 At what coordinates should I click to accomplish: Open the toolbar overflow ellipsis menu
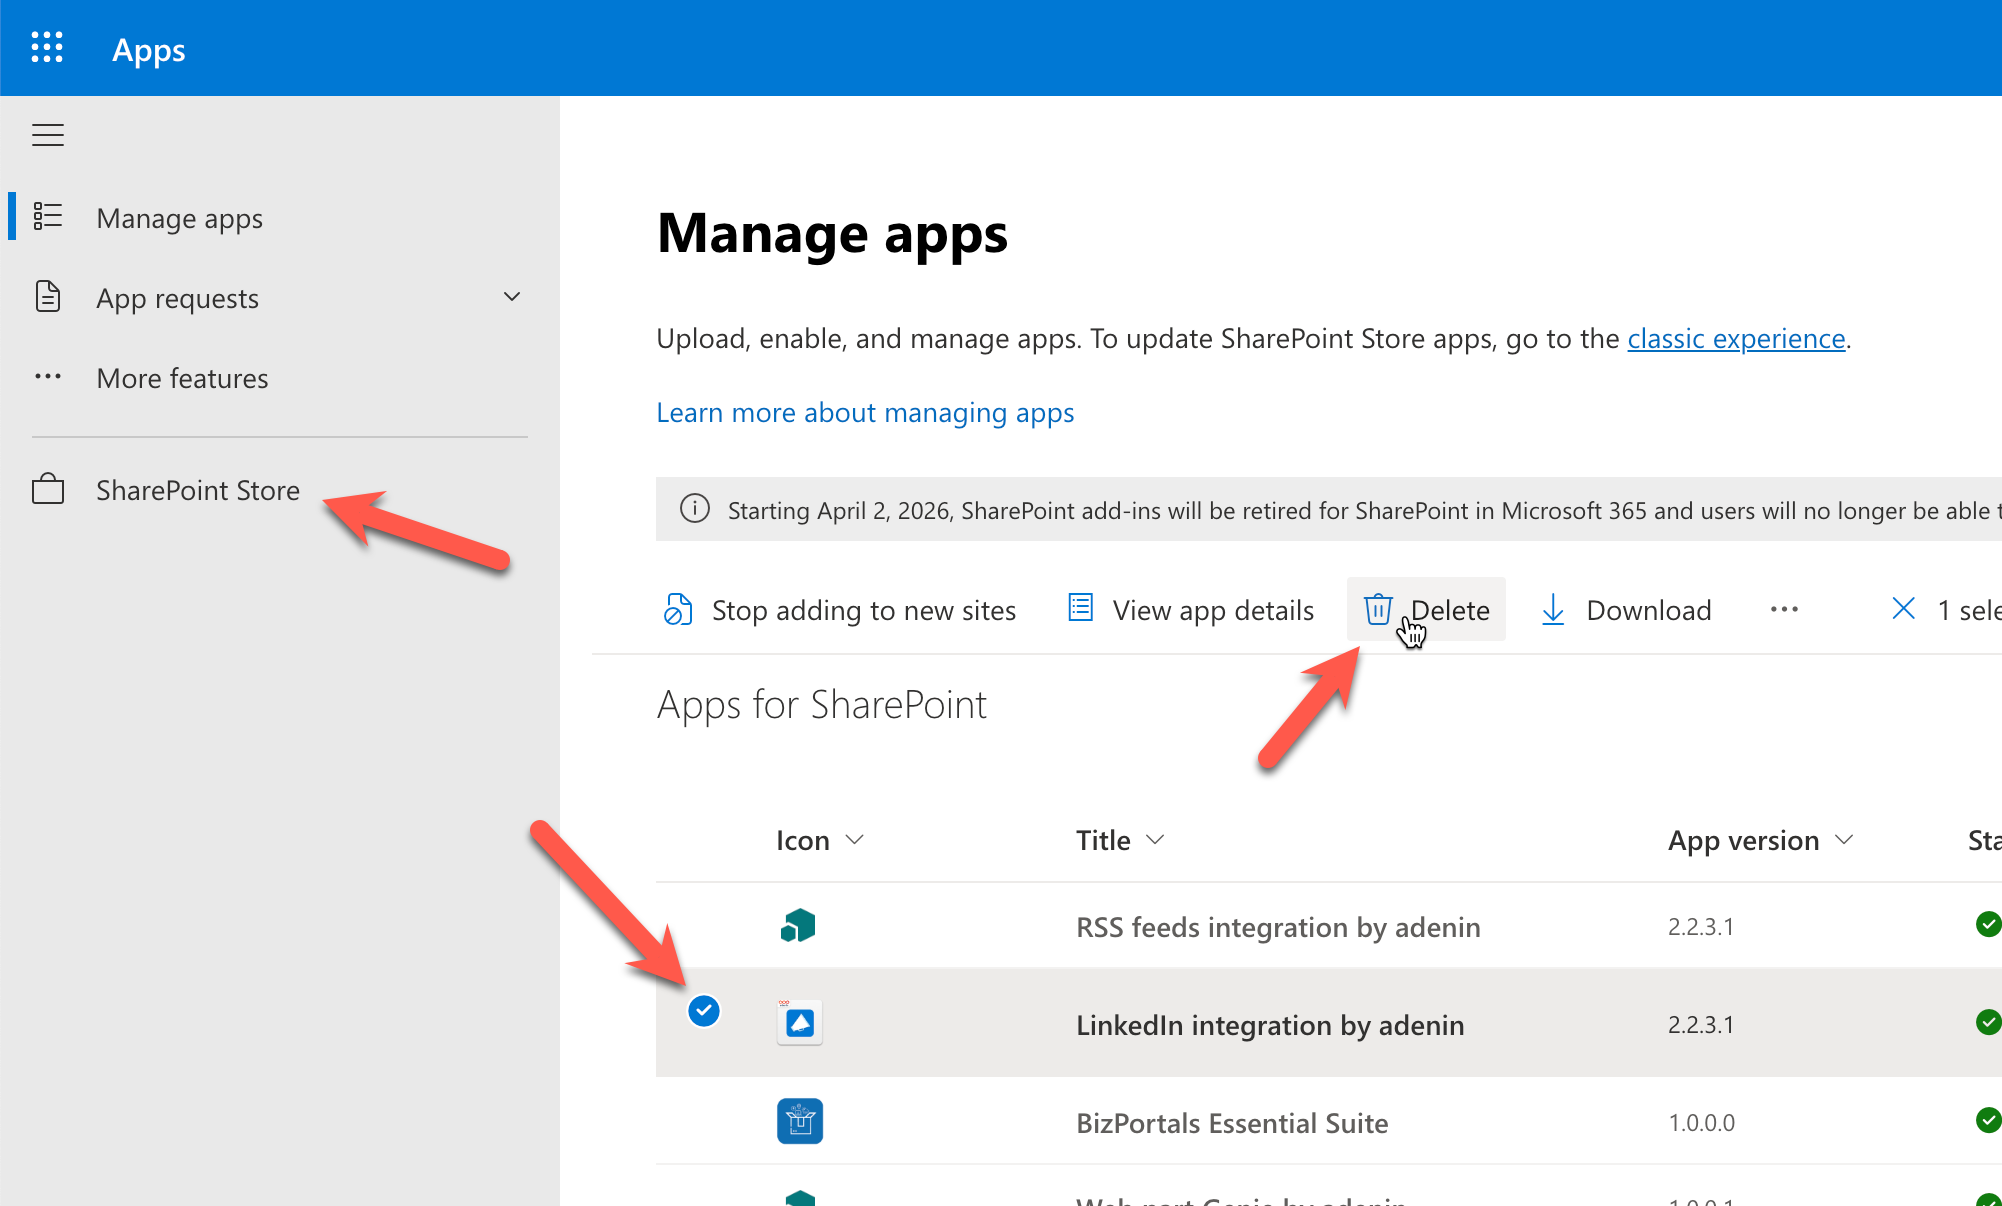1784,609
